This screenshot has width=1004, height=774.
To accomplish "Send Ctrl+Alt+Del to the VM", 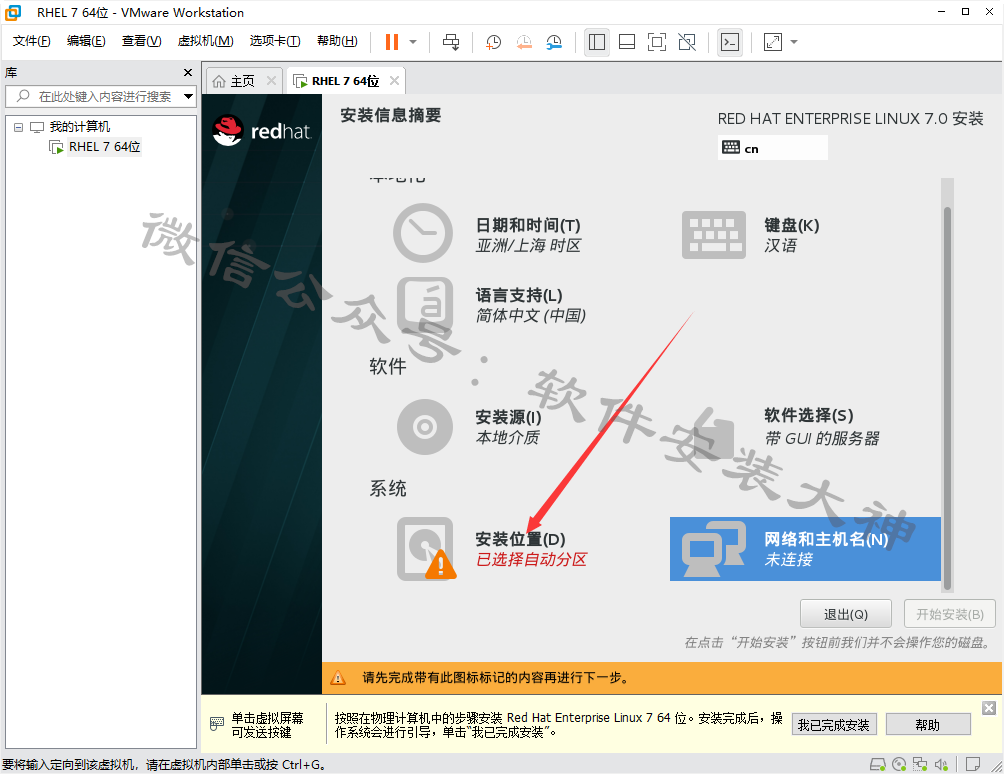I will coord(451,42).
